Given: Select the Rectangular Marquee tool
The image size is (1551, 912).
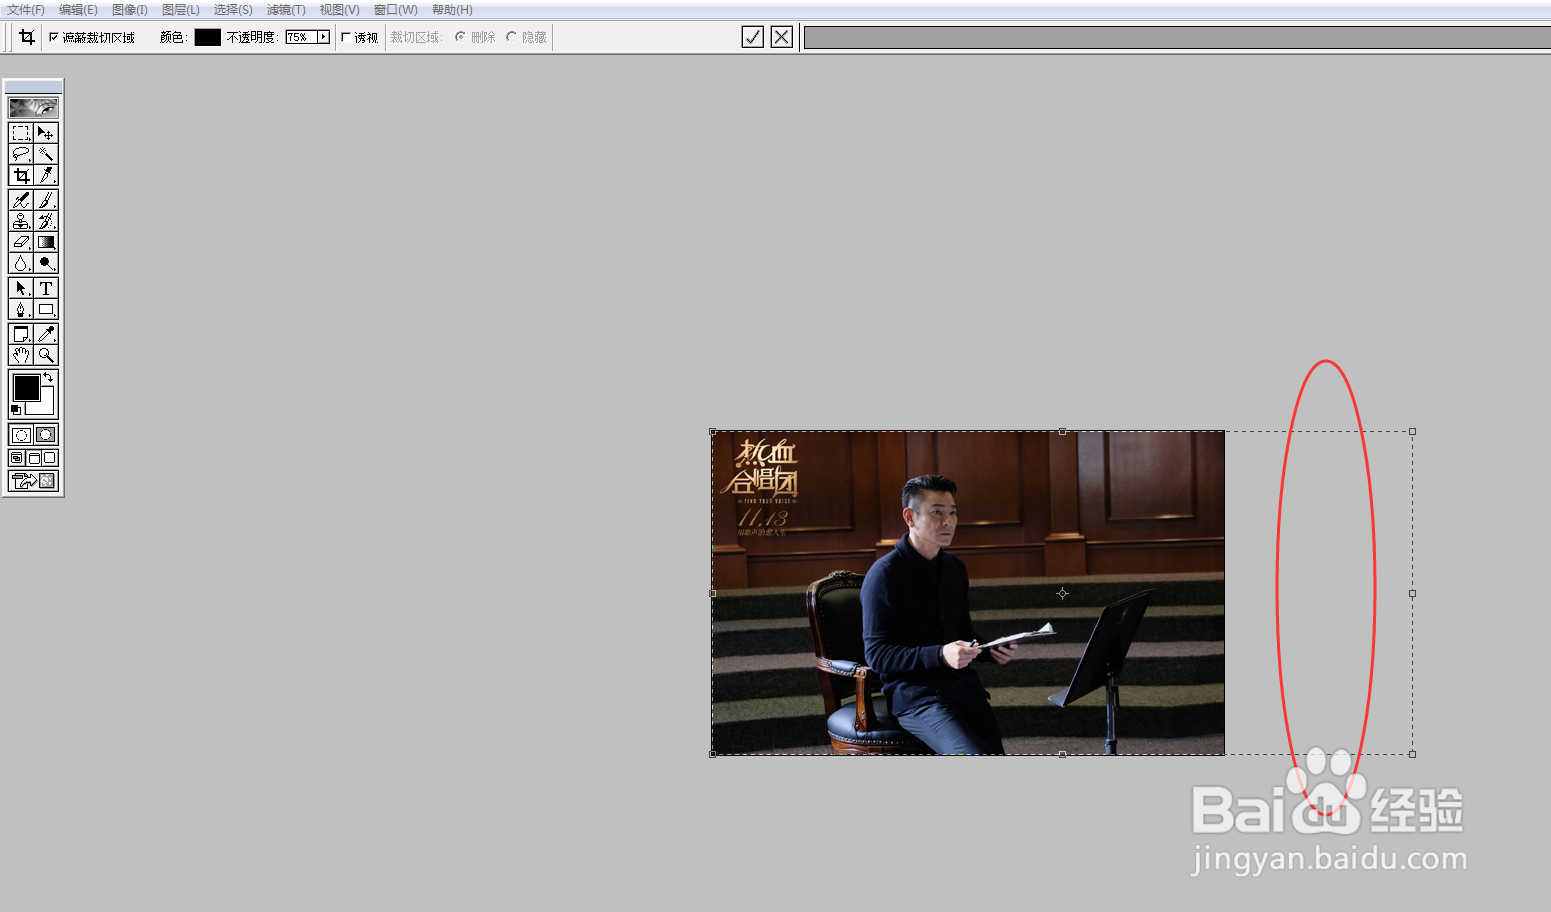Looking at the screenshot, I should click(x=21, y=133).
